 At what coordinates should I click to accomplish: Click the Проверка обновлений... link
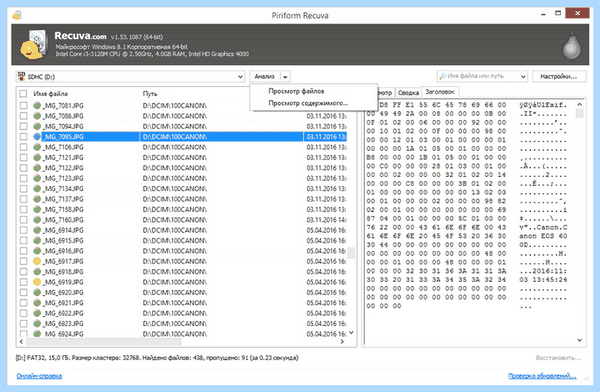click(542, 376)
